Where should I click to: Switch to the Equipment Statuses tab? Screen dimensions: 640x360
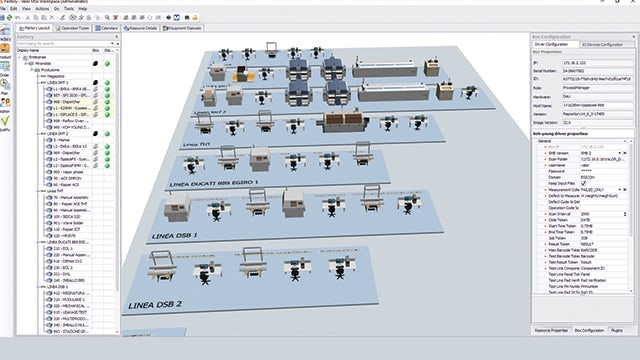tap(182, 28)
